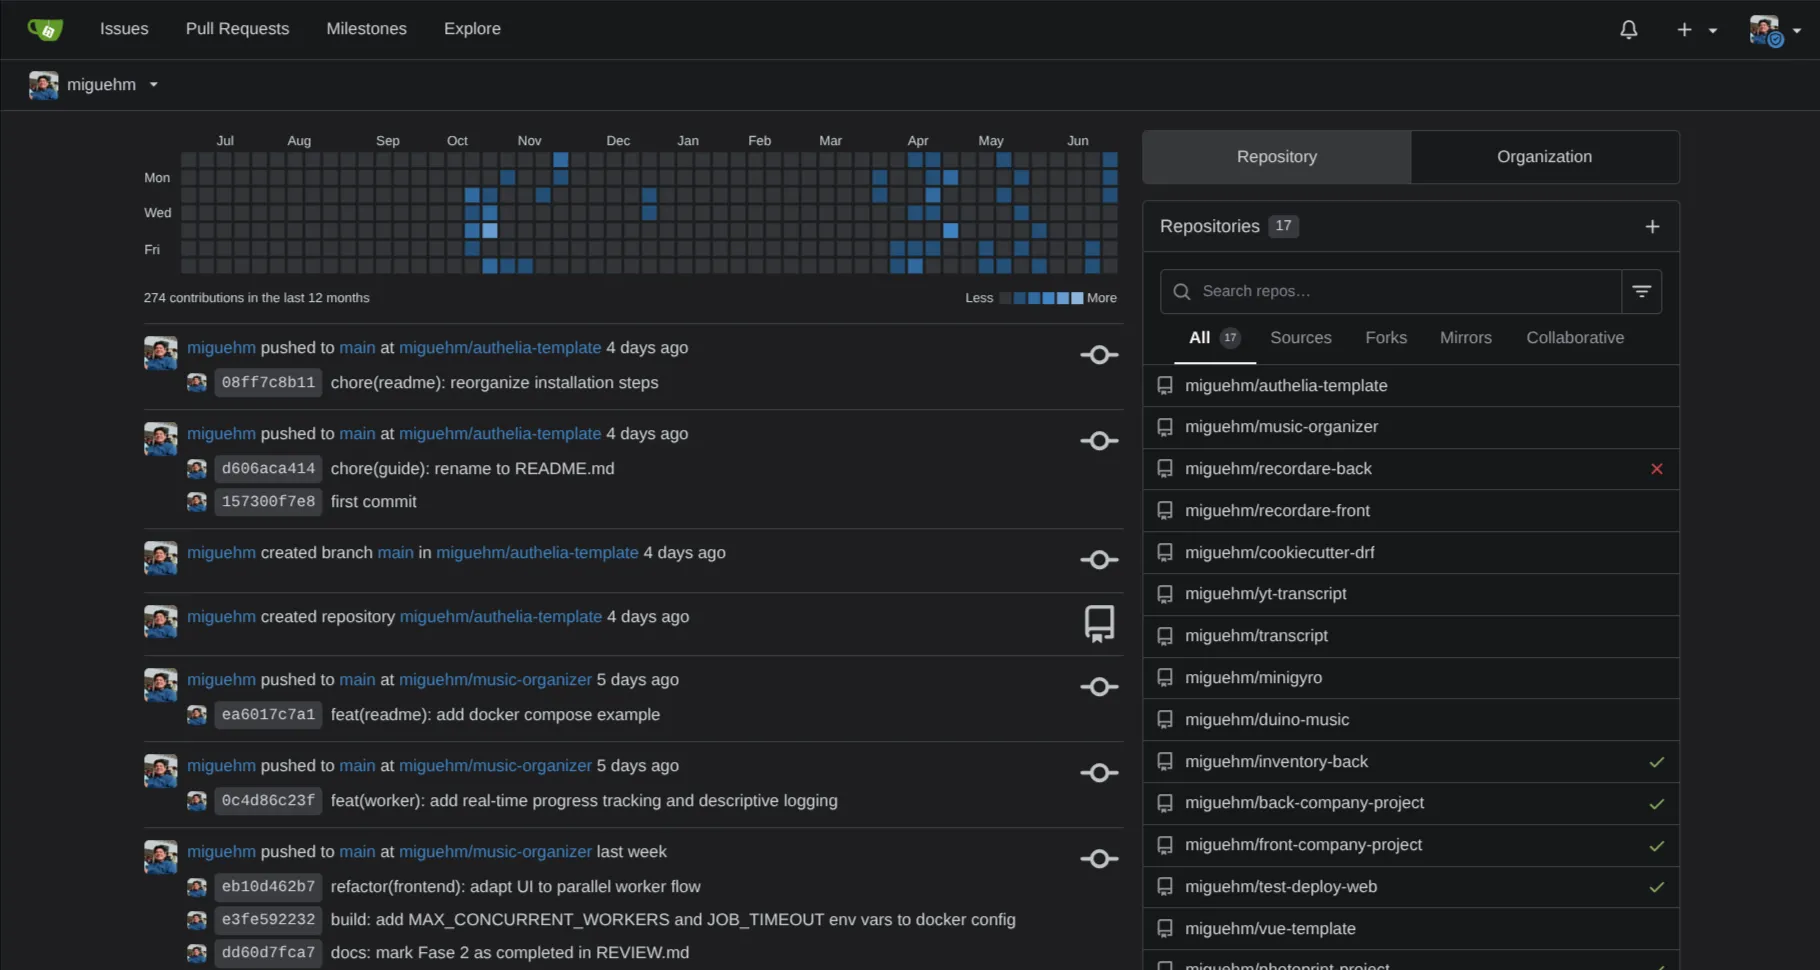Viewport: 1820px width, 970px height.
Task: Click the success checkmark for inventory-back
Action: (x=1656, y=762)
